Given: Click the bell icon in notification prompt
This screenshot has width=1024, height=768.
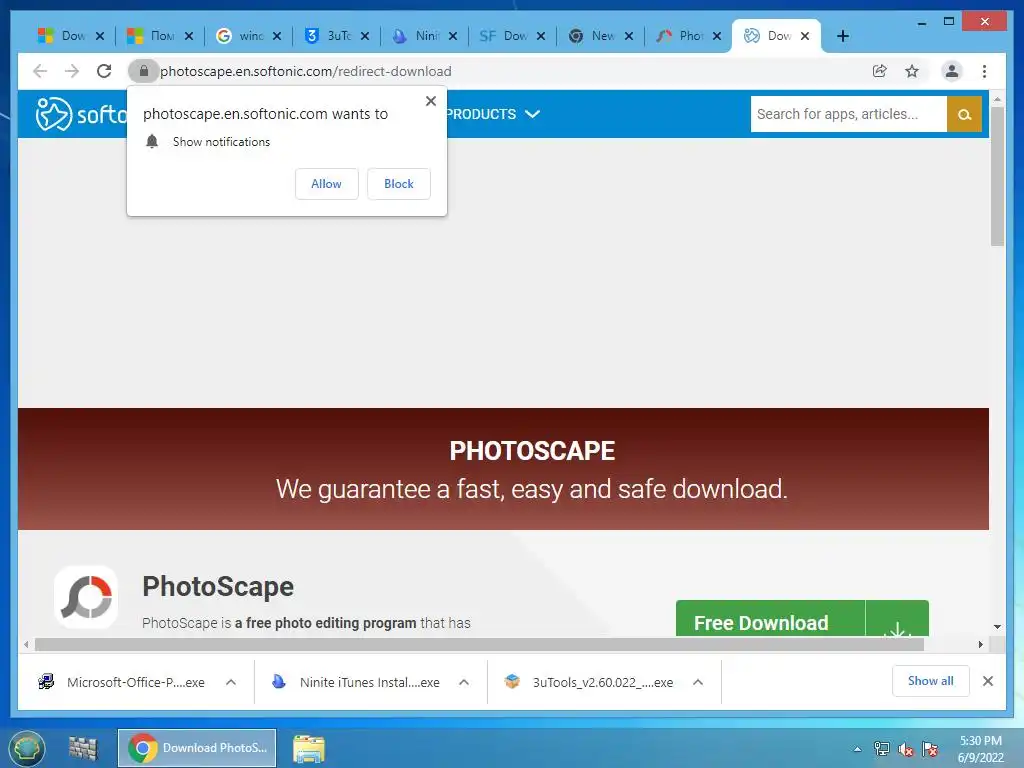Looking at the screenshot, I should (152, 142).
